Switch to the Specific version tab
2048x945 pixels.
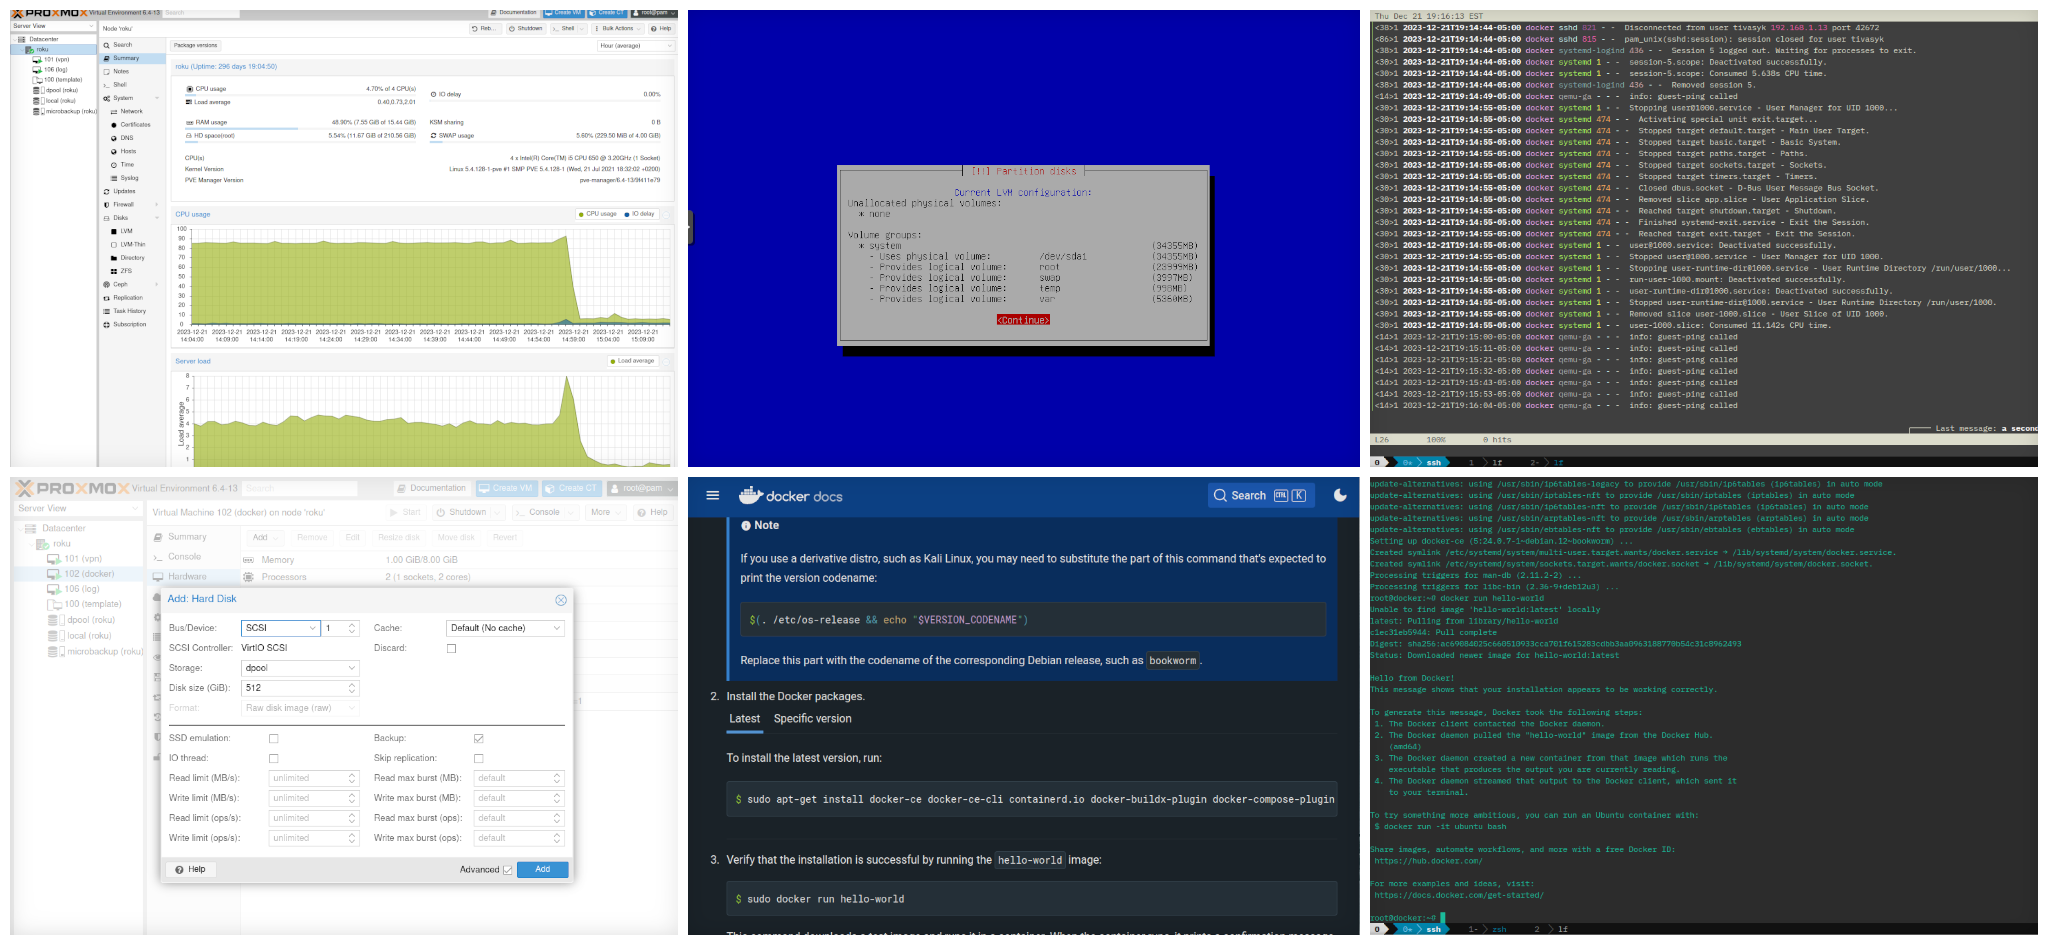812,719
